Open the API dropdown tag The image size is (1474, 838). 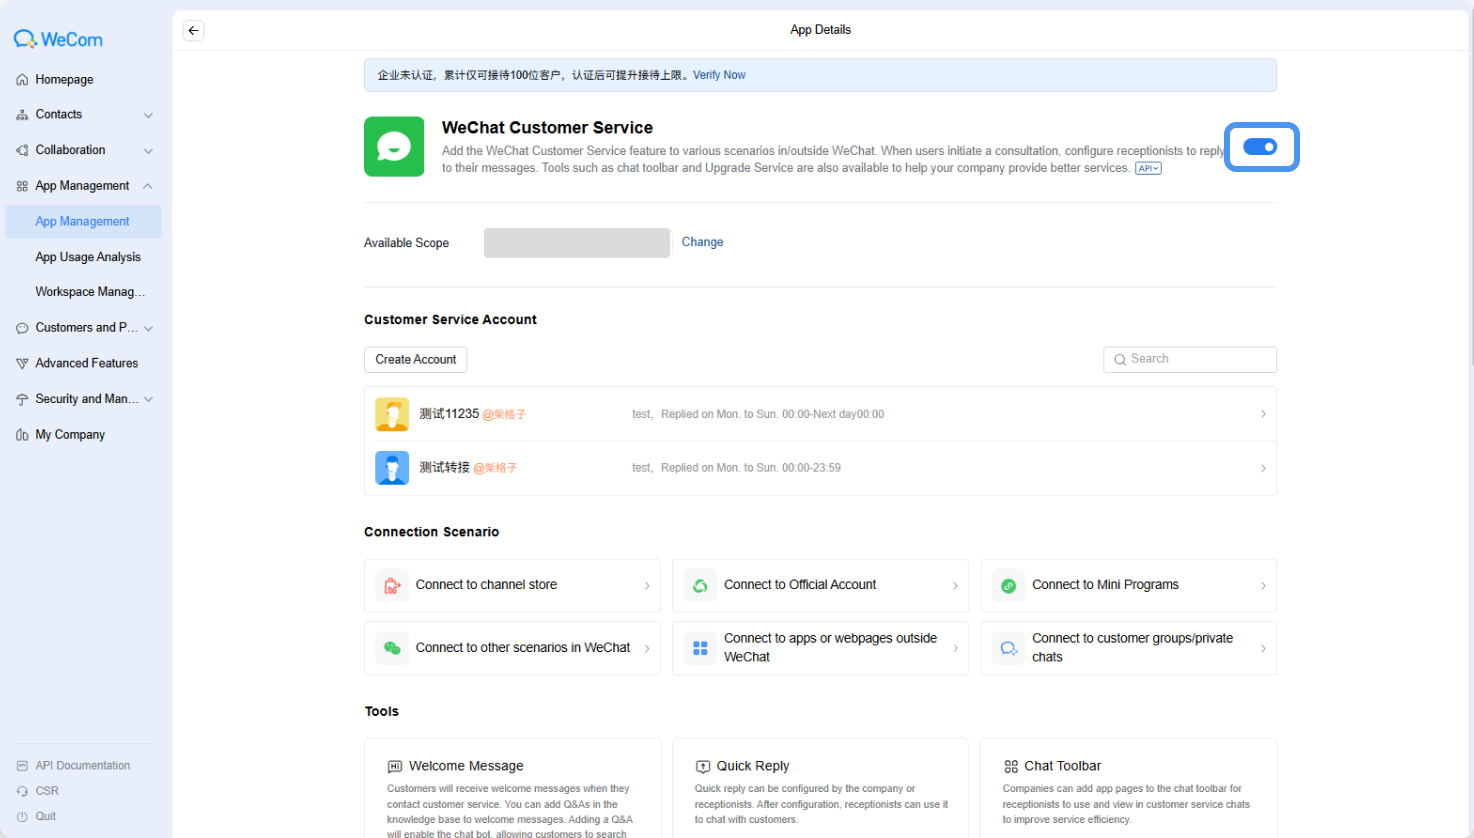click(x=1148, y=168)
